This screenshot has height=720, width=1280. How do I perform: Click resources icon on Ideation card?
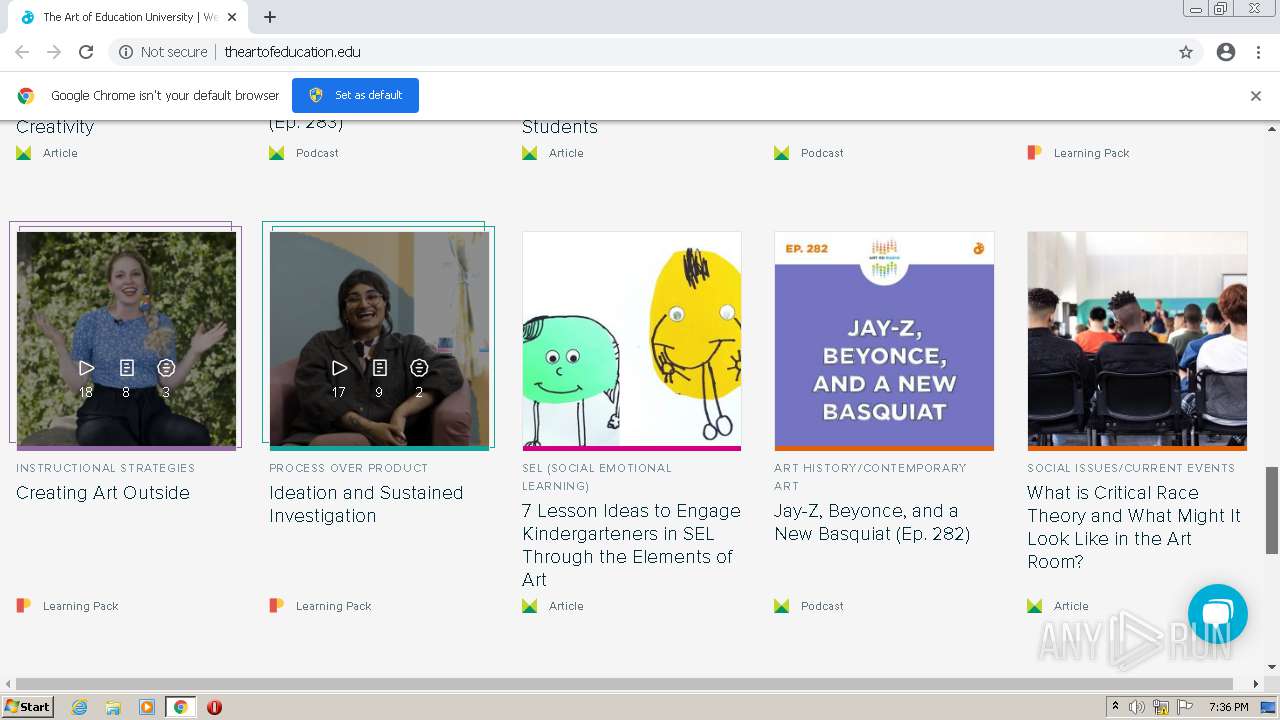click(x=419, y=368)
